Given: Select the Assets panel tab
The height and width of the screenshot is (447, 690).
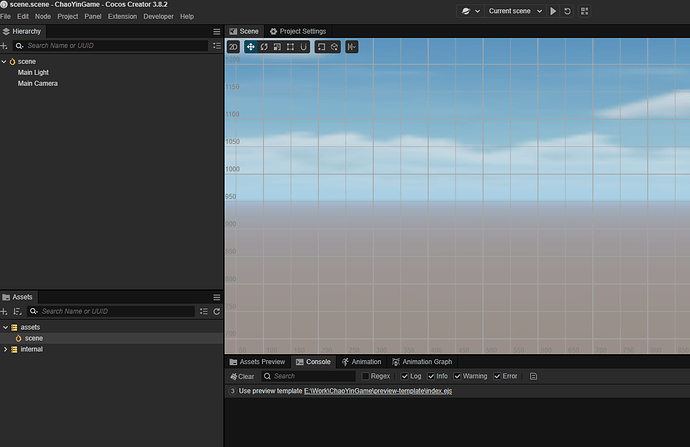Looking at the screenshot, I should click(18, 297).
